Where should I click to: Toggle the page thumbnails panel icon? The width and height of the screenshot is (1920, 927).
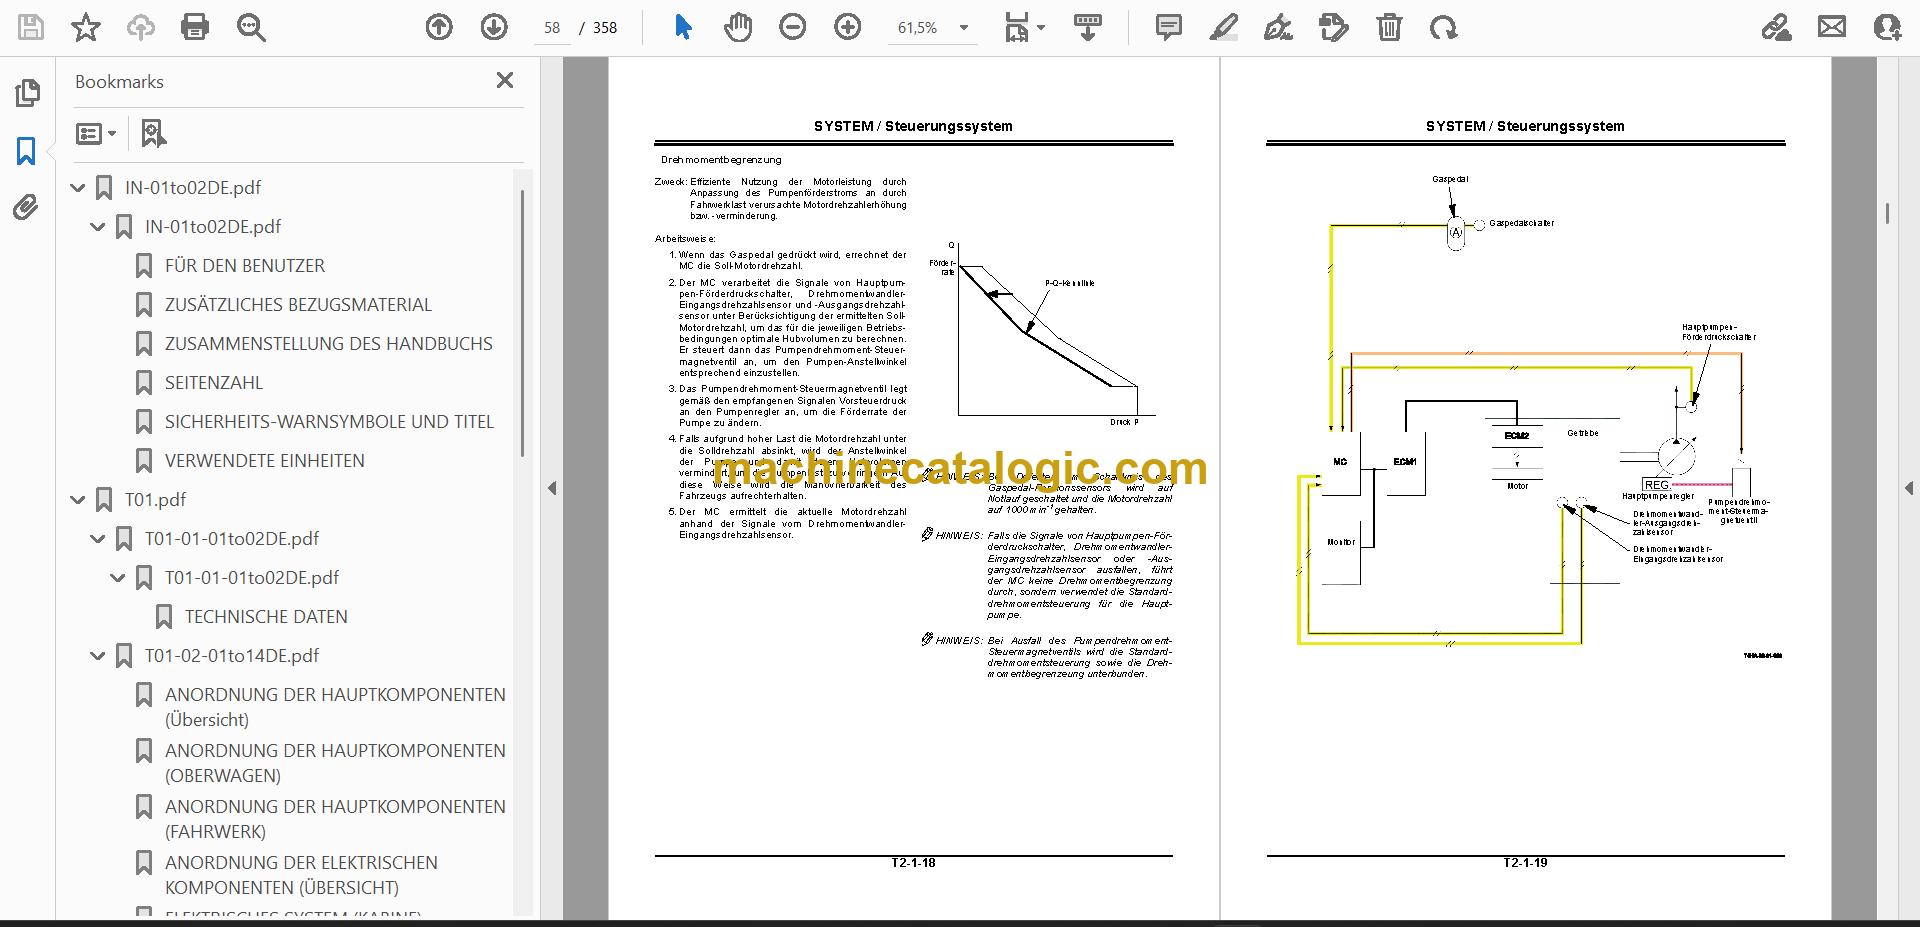pyautogui.click(x=27, y=93)
